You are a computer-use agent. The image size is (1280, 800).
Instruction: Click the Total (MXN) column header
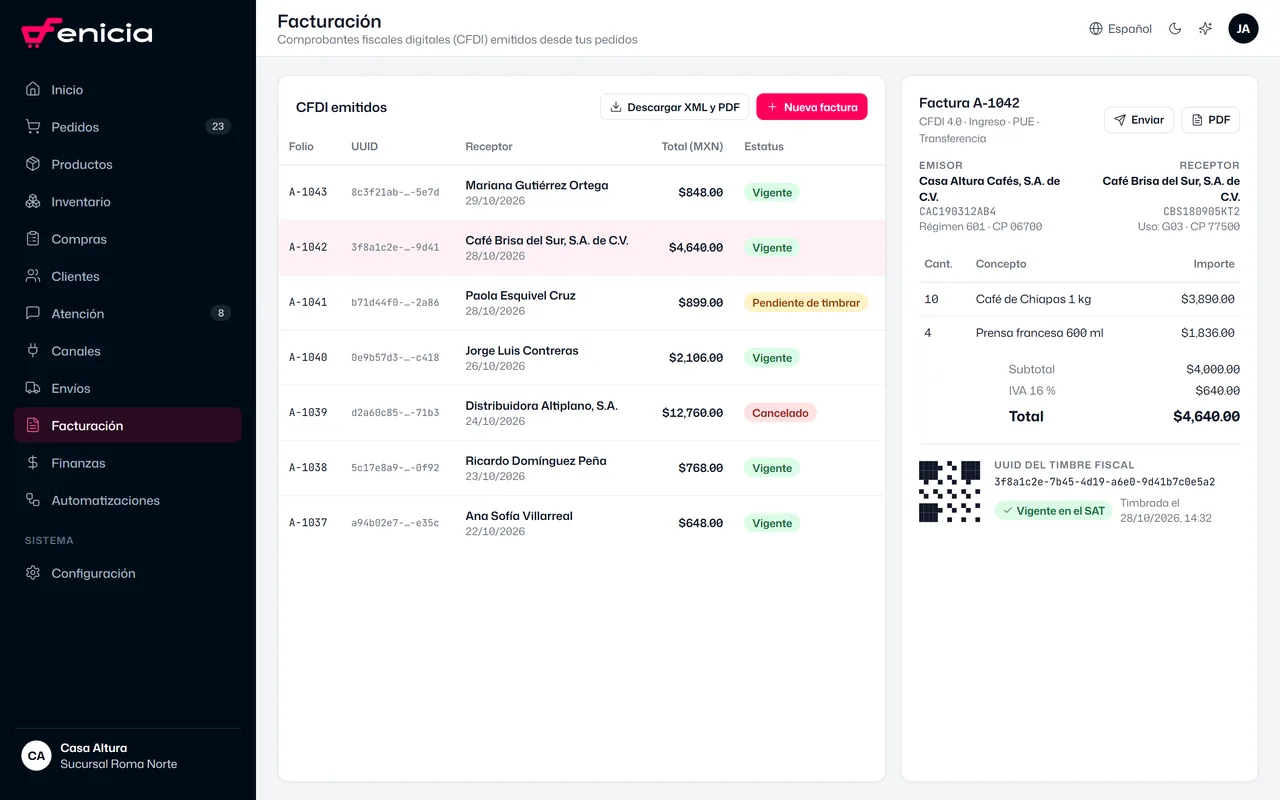692,146
